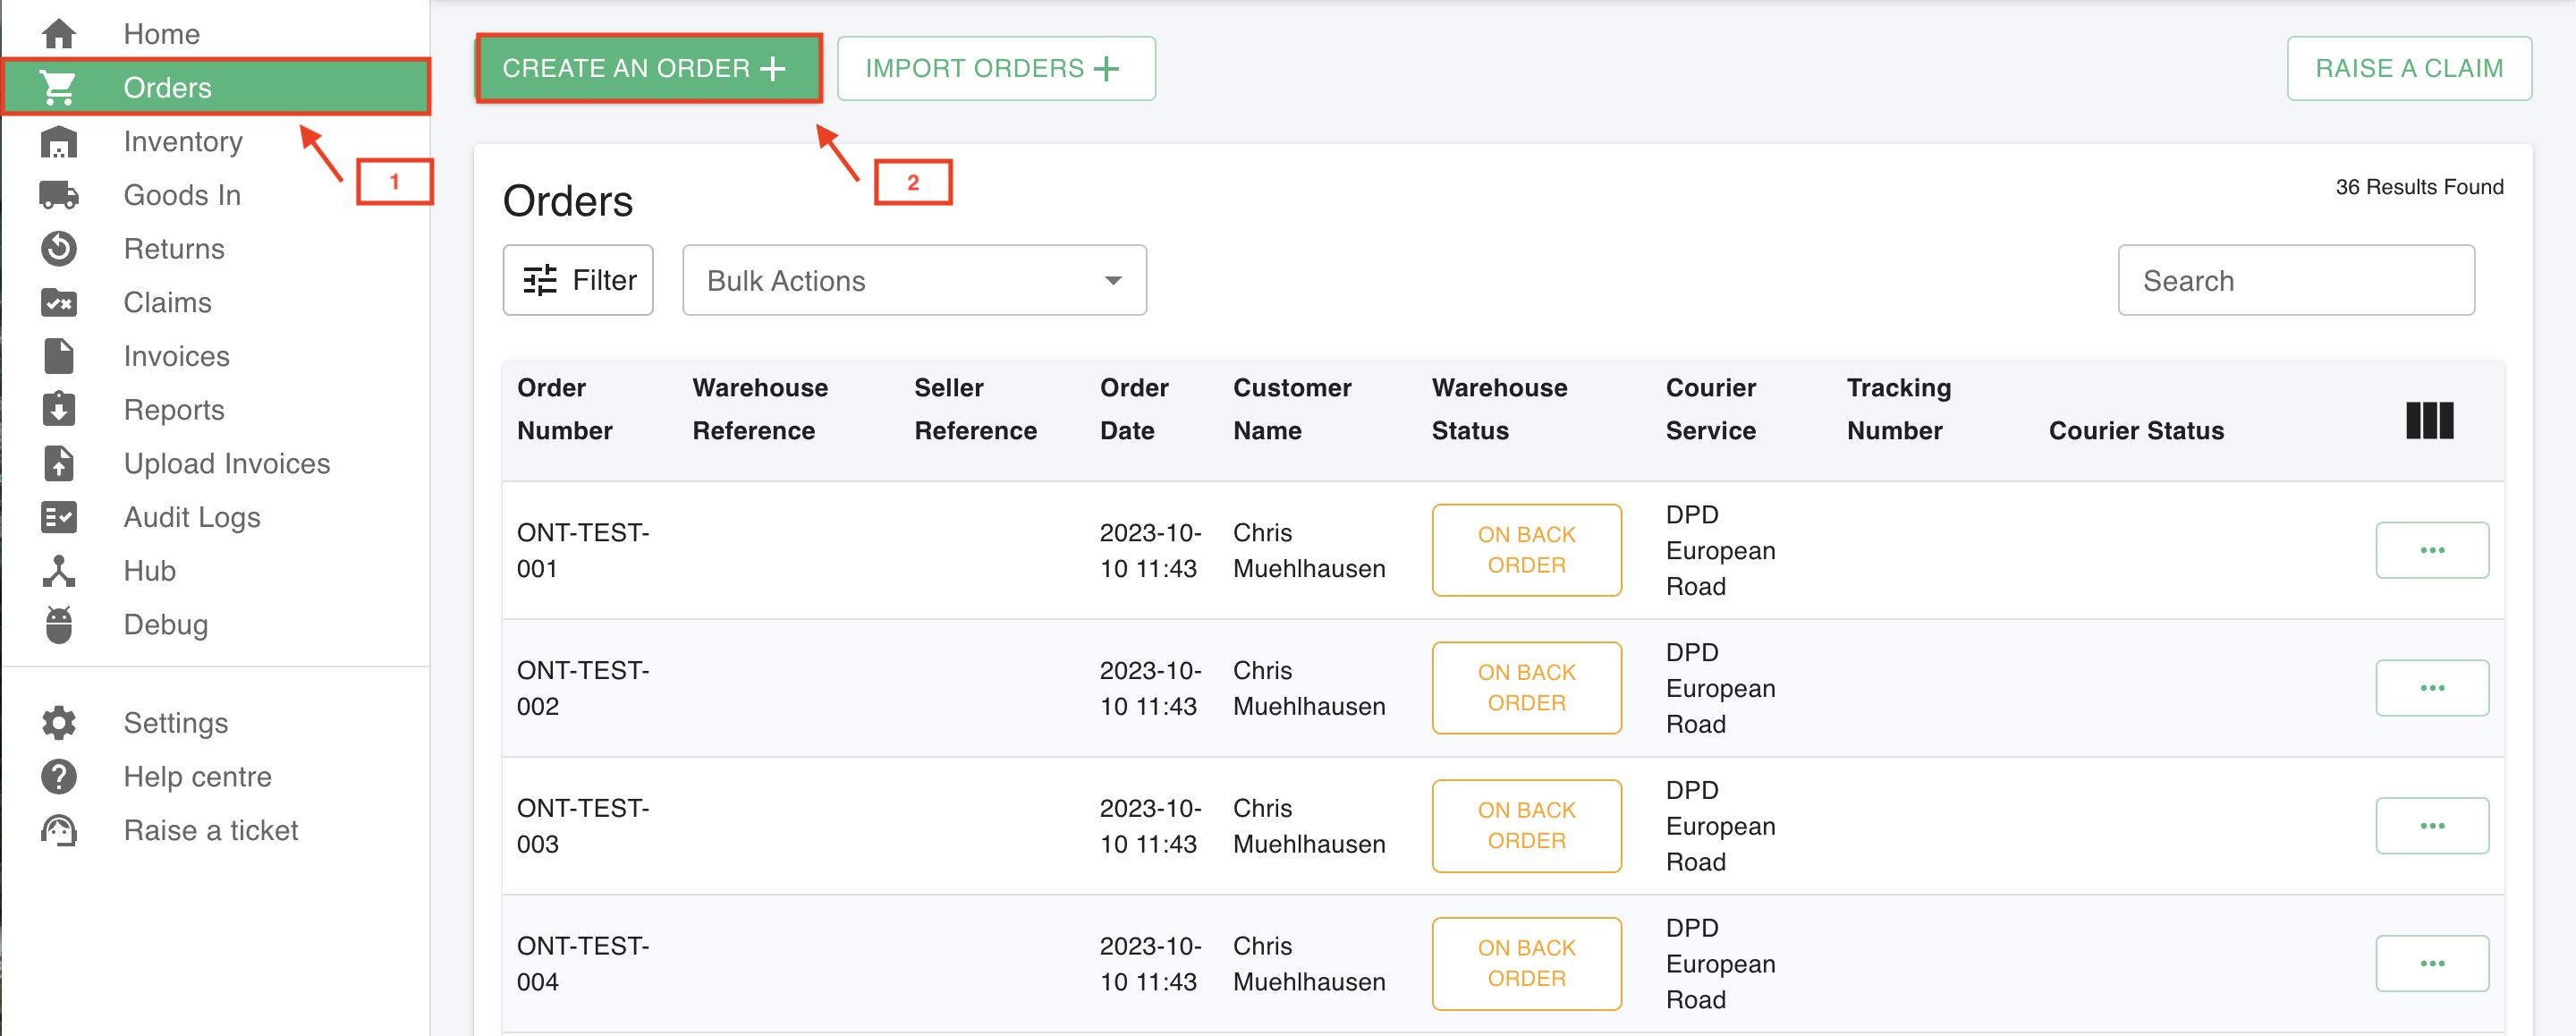Click the Orders shopping cart icon
2576x1036 pixels.
point(58,88)
